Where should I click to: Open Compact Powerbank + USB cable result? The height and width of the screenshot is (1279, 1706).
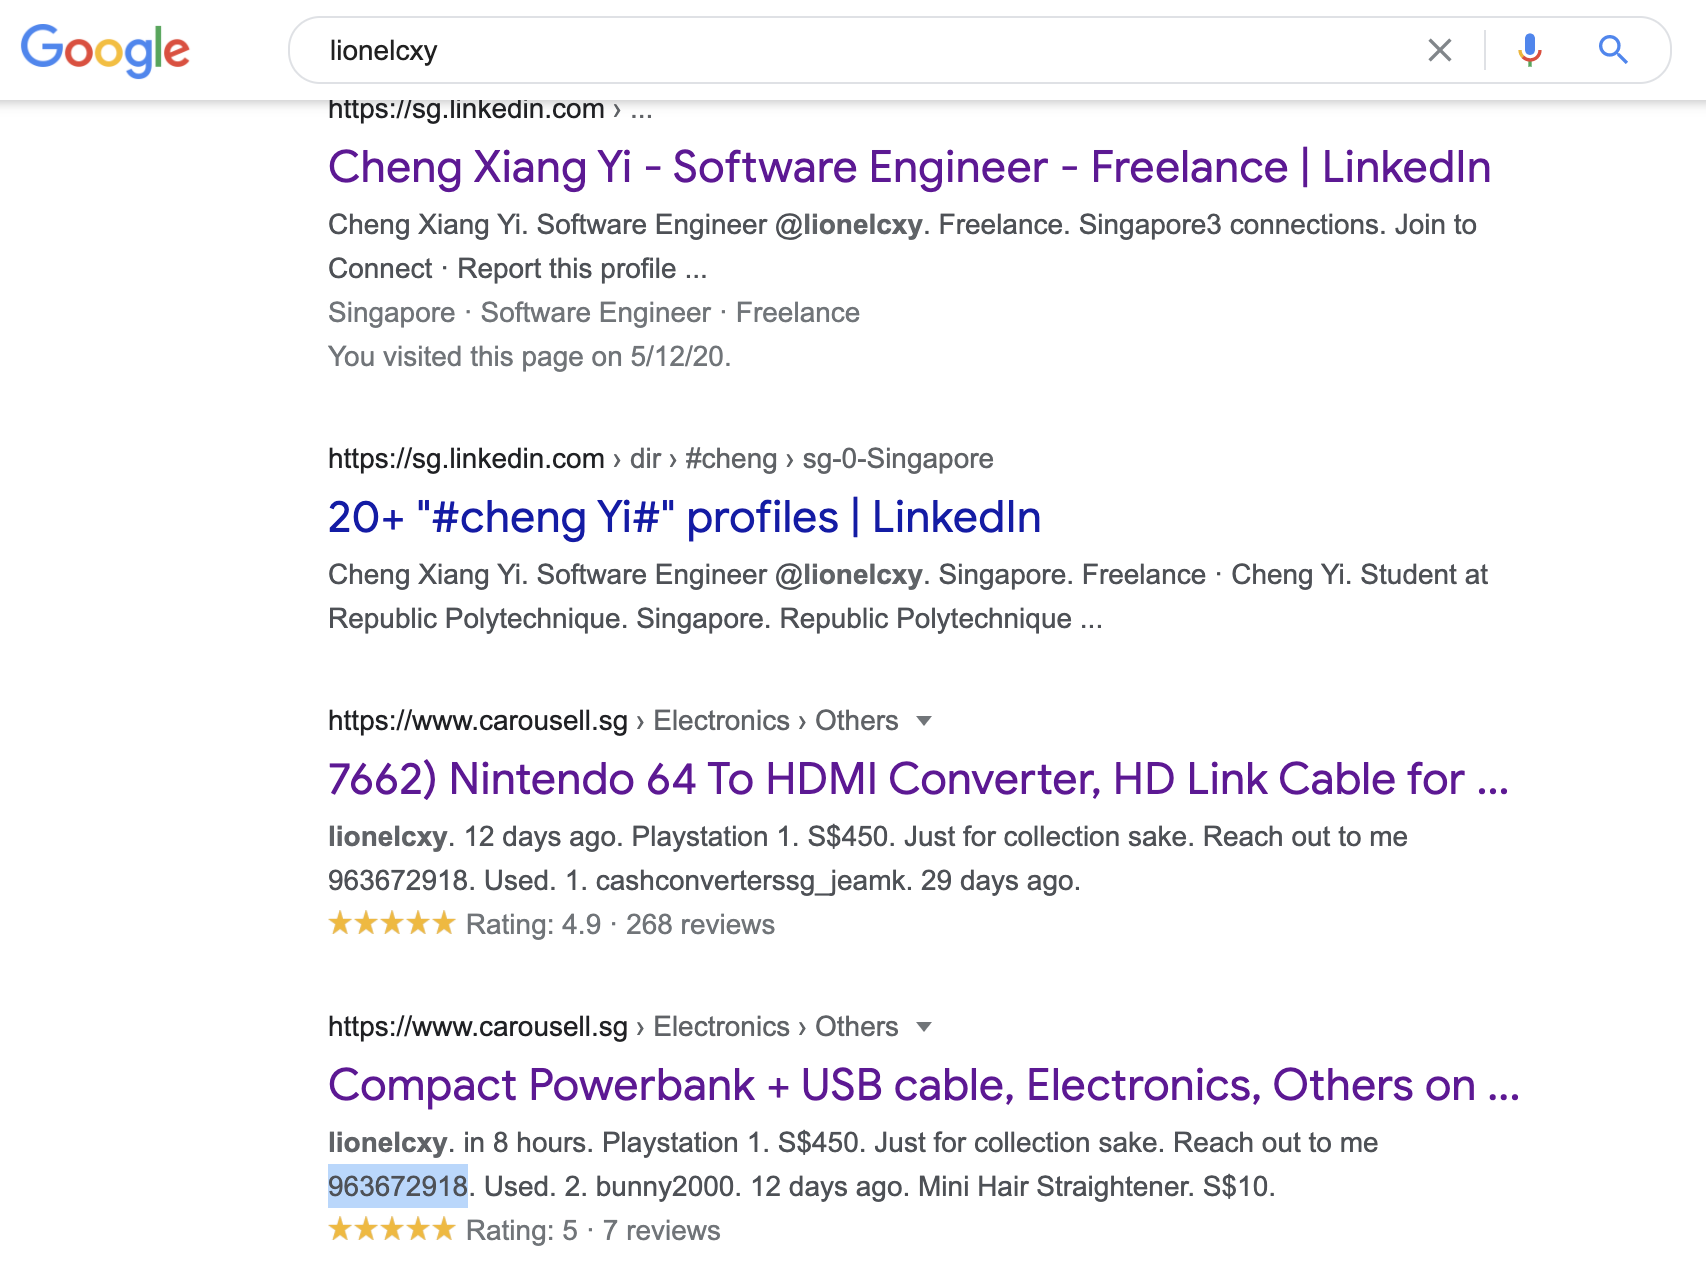(x=923, y=1085)
